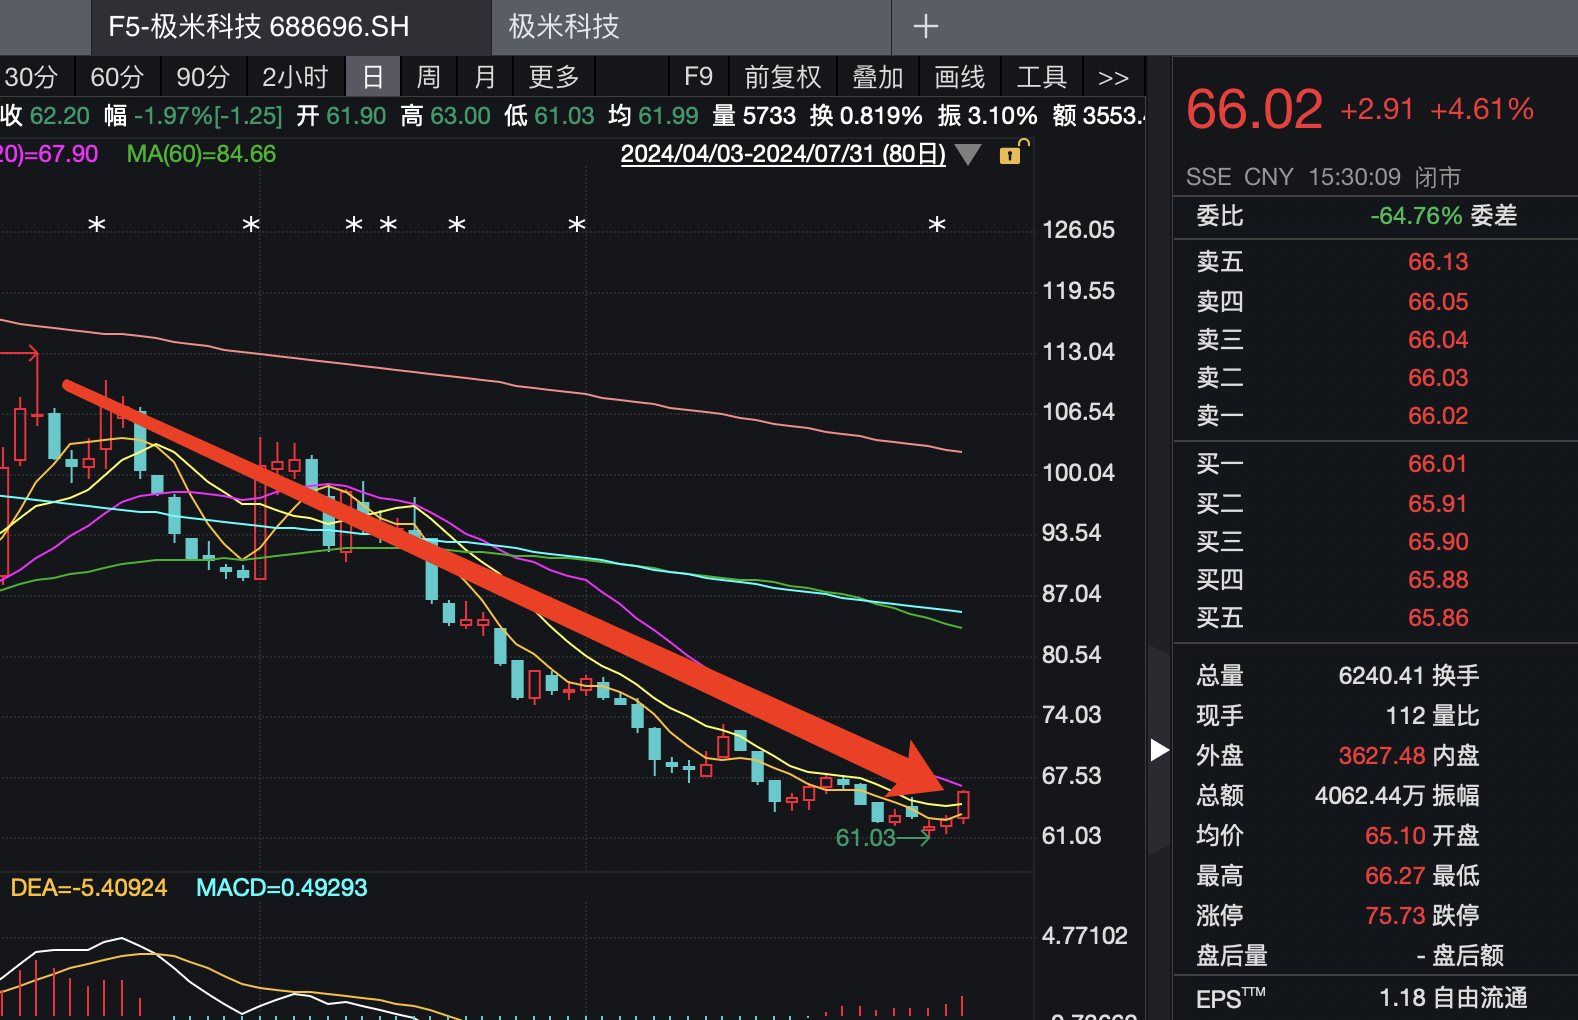
Task: Click the 现手 value 112
Action: tap(1405, 716)
